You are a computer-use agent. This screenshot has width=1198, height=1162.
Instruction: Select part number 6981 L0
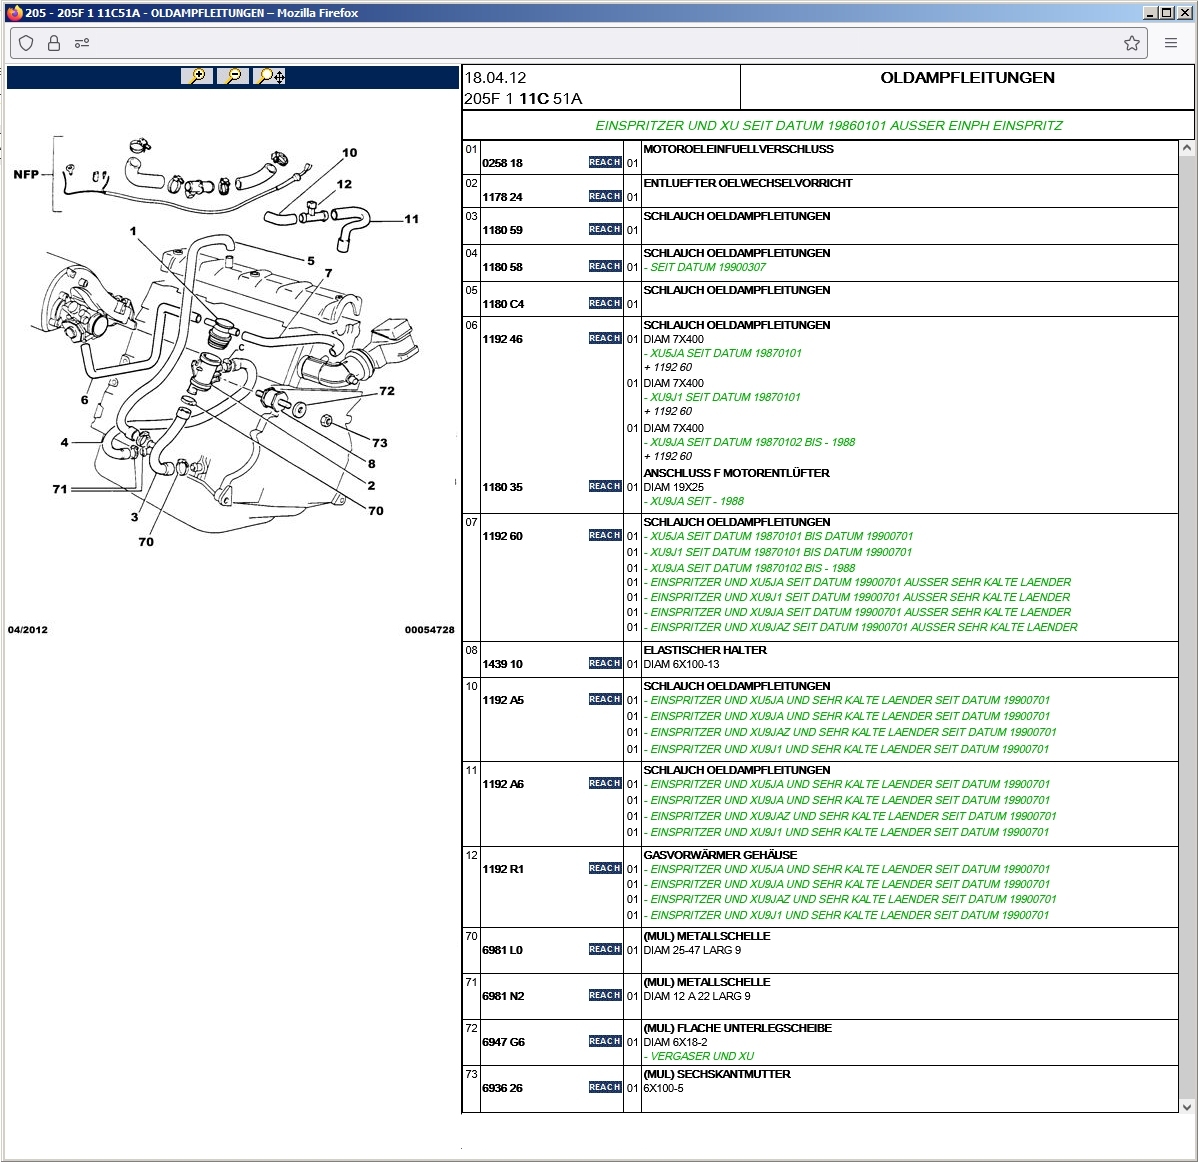[502, 950]
